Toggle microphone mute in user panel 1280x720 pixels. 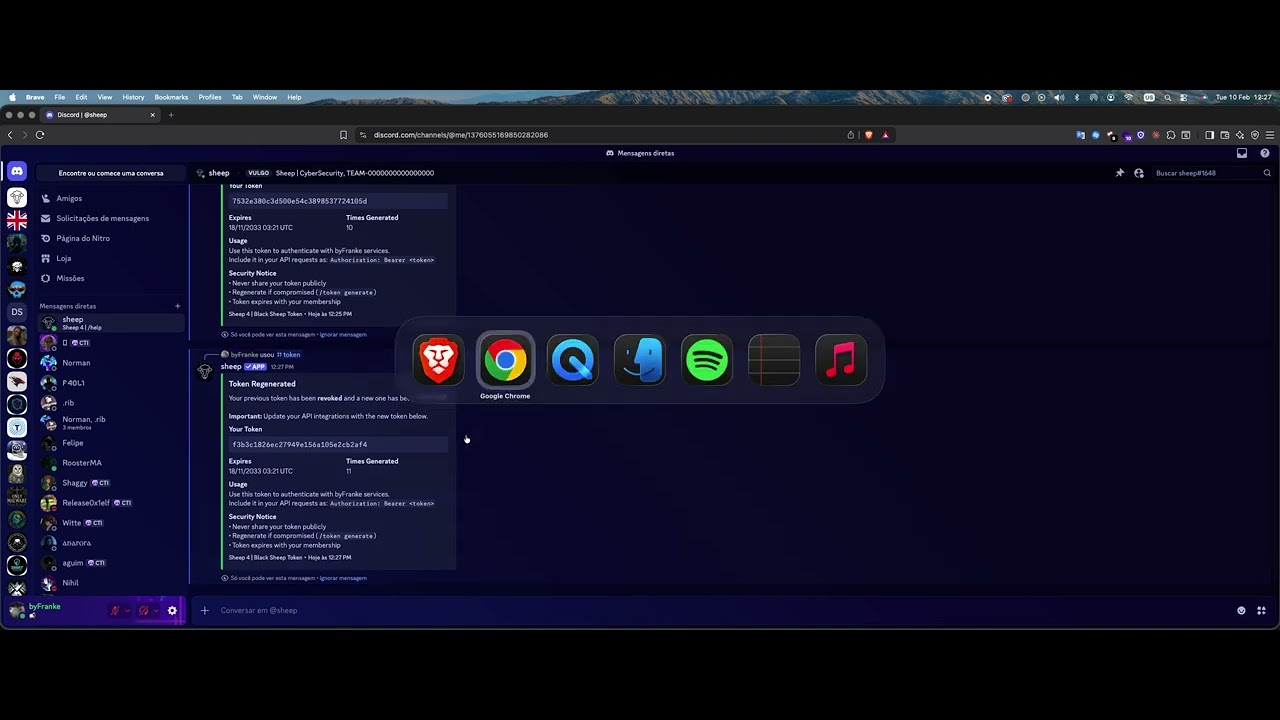click(115, 610)
